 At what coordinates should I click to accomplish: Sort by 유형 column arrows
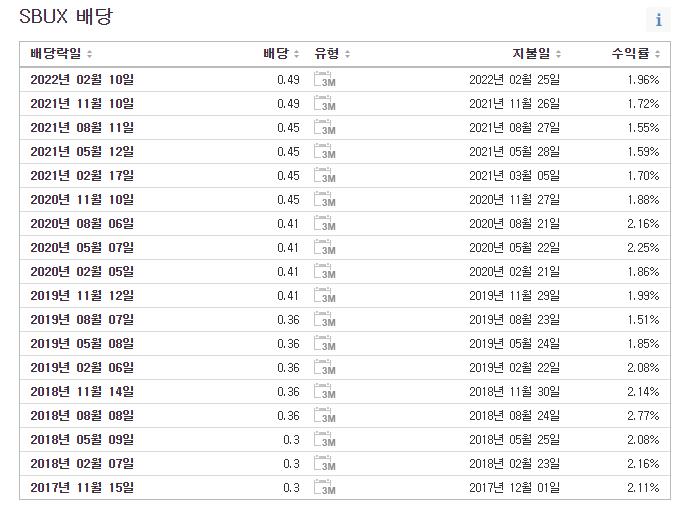pos(347,54)
